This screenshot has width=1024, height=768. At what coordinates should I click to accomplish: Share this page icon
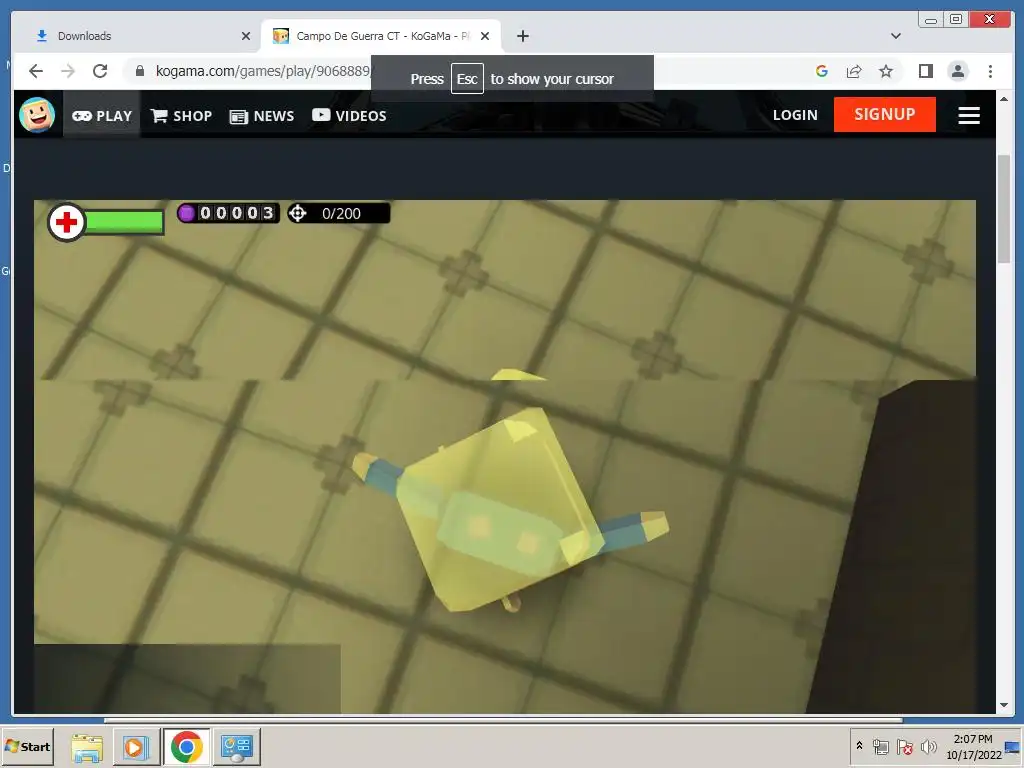click(854, 71)
